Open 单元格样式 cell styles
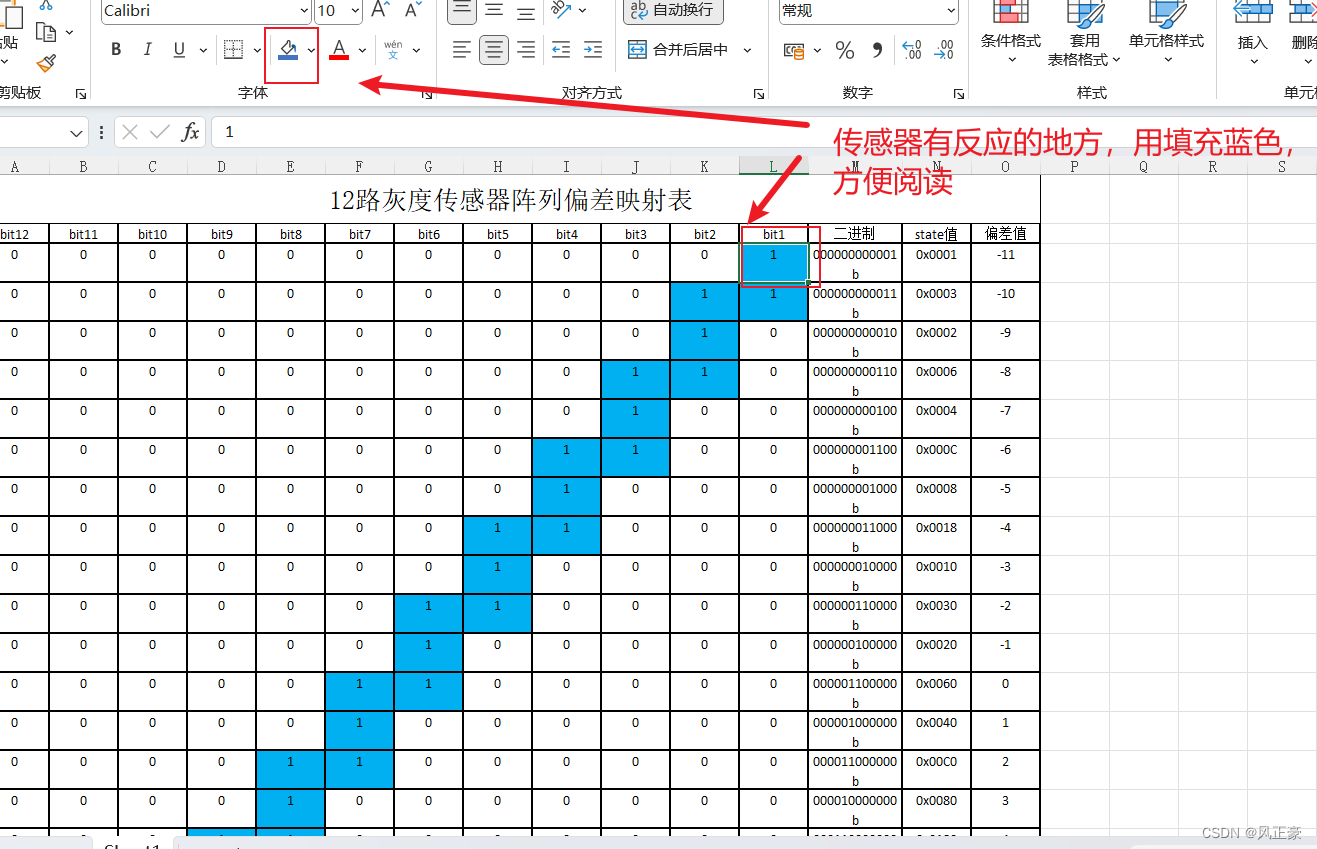 (x=1166, y=34)
